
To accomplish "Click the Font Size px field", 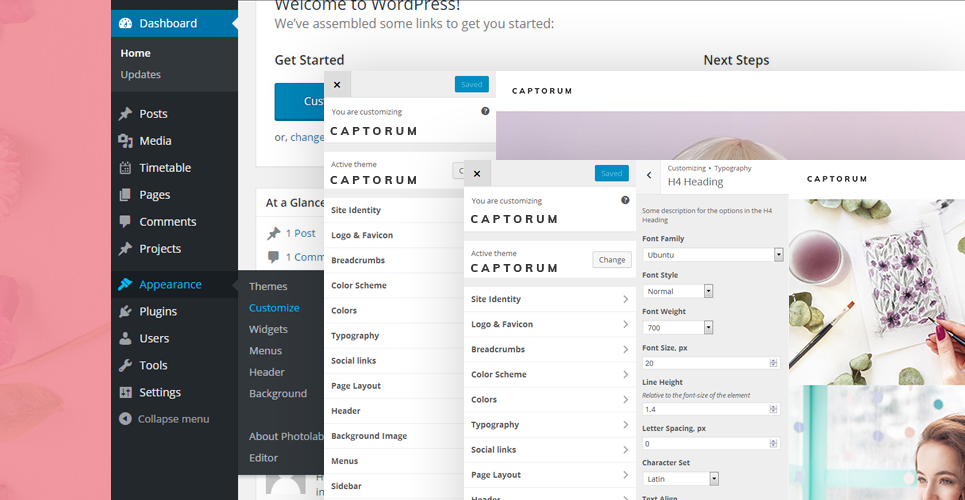I will click(x=711, y=363).
